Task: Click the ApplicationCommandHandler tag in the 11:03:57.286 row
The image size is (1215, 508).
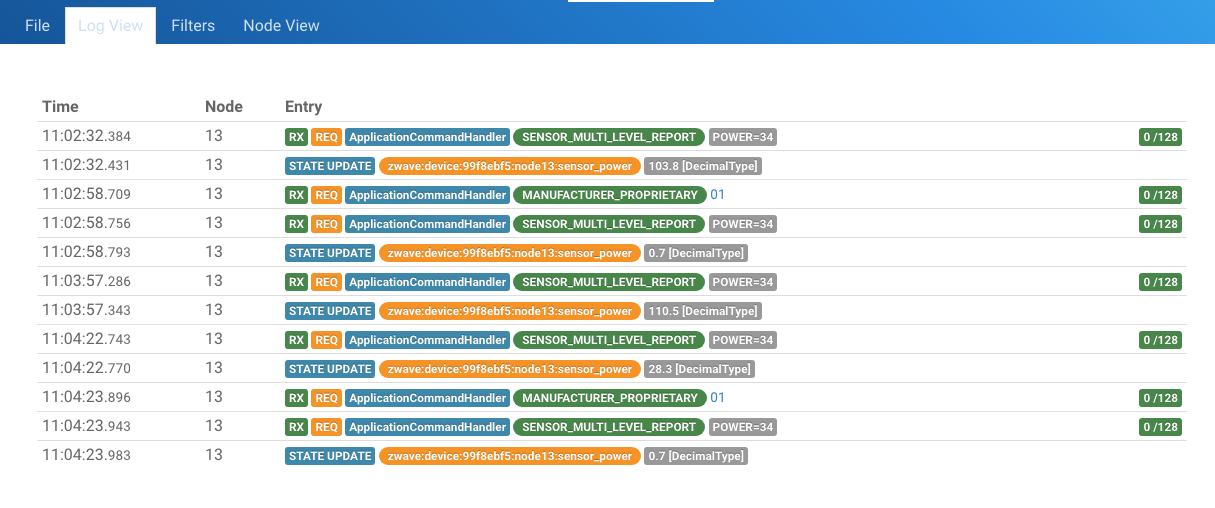Action: point(427,282)
